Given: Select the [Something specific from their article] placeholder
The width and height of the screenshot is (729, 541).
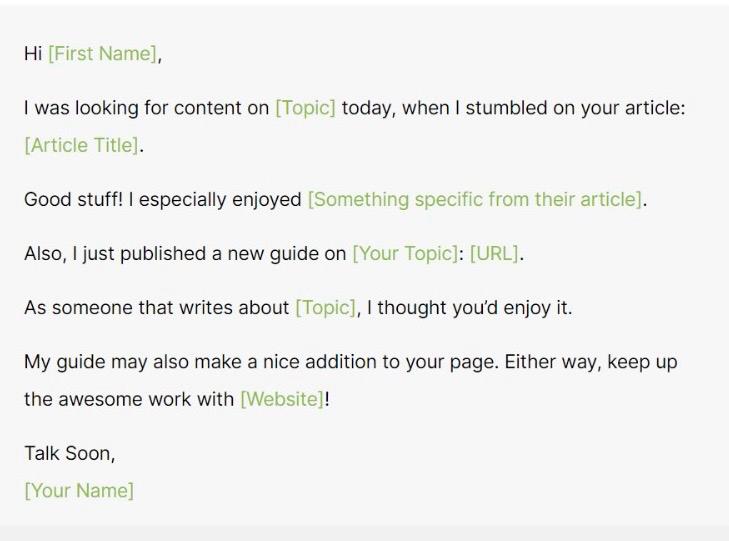Looking at the screenshot, I should [x=475, y=200].
